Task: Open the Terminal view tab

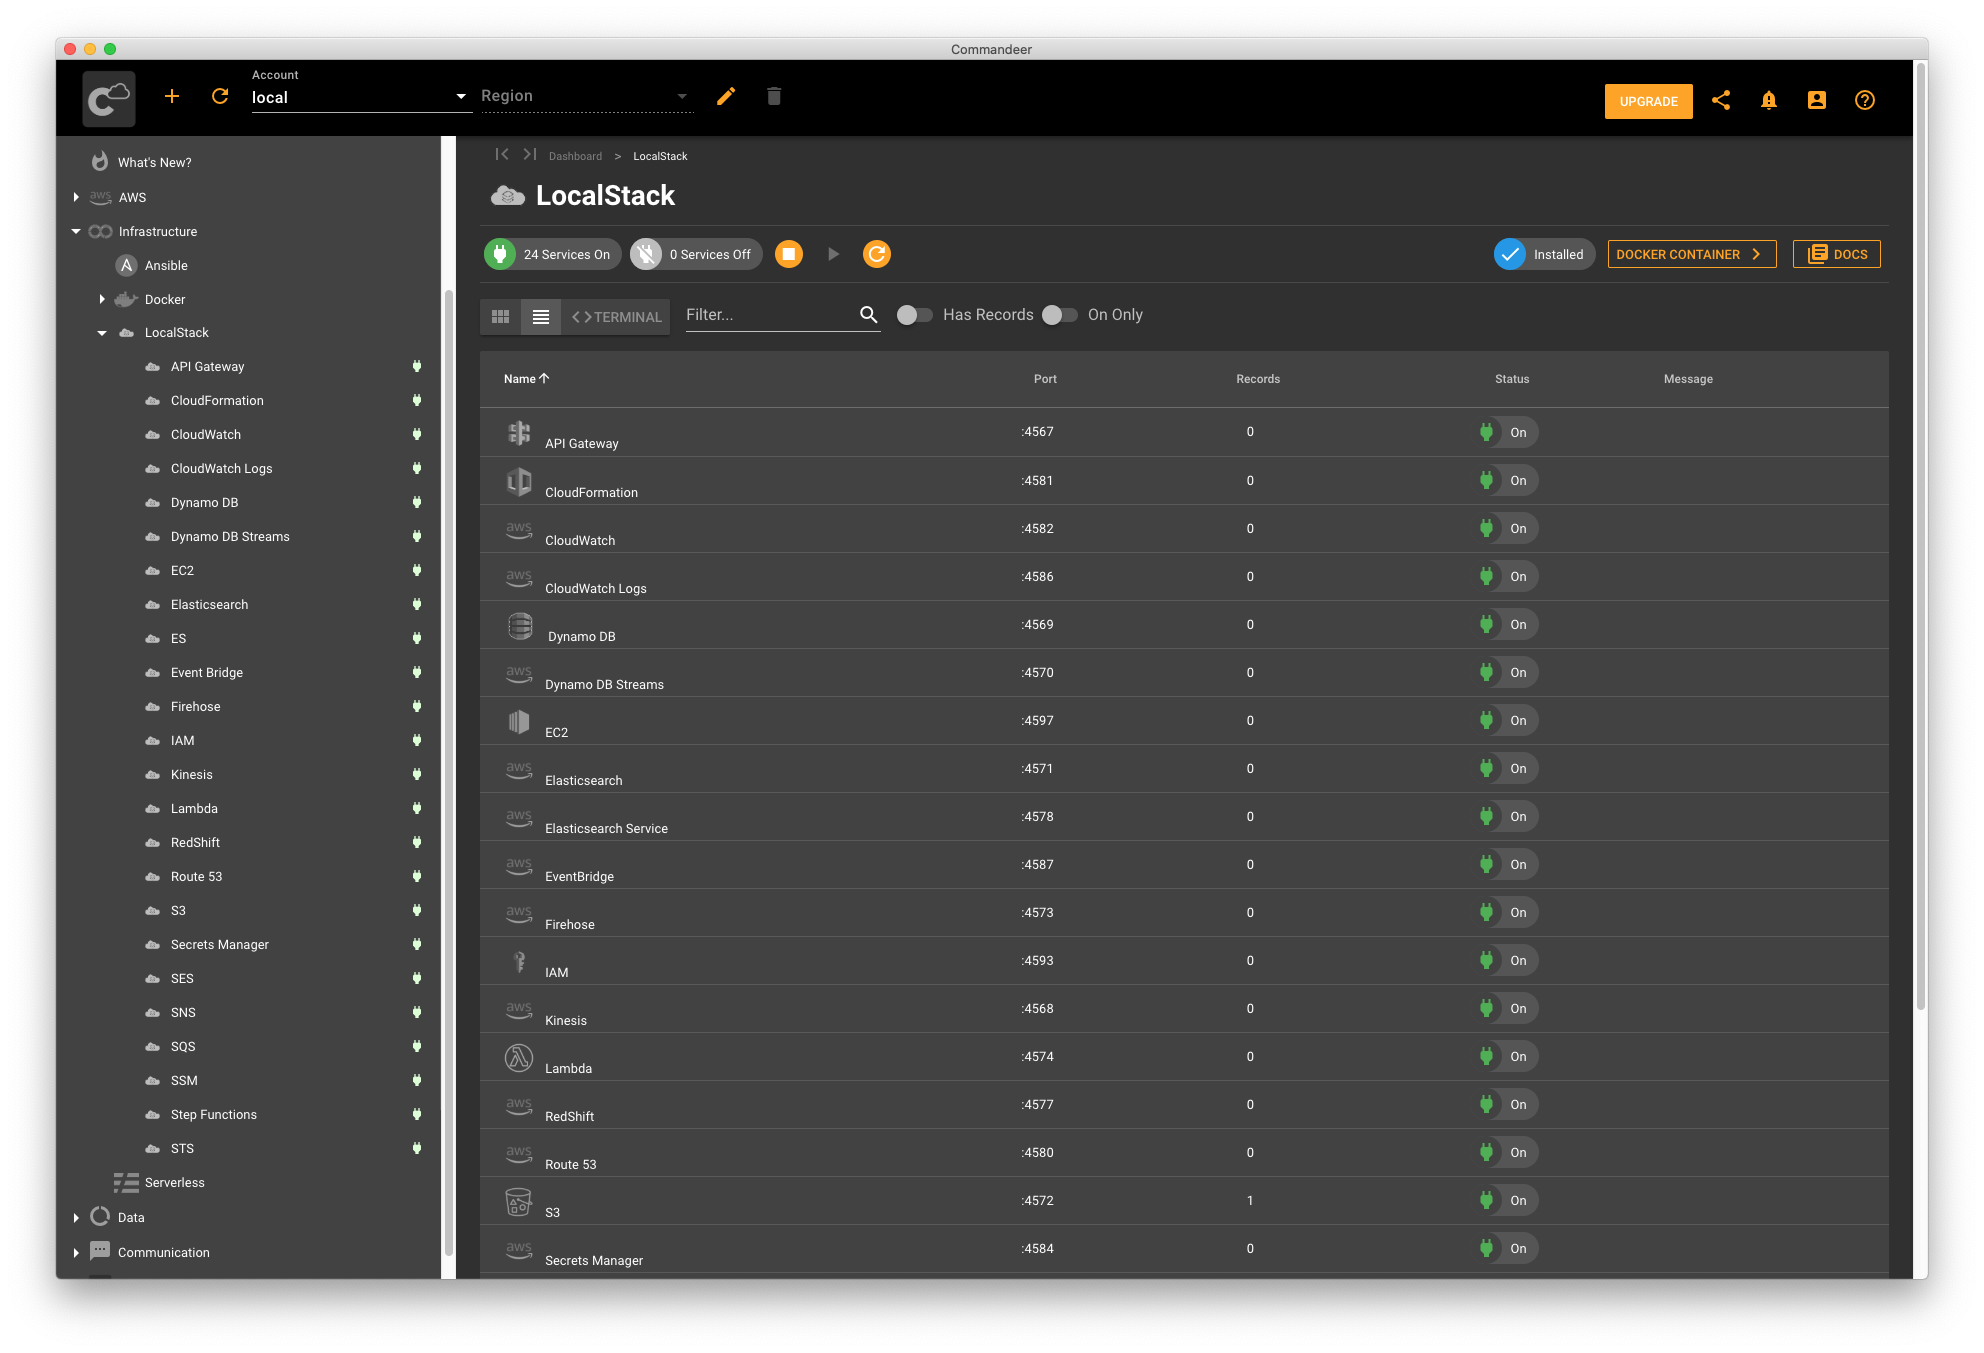Action: coord(616,317)
